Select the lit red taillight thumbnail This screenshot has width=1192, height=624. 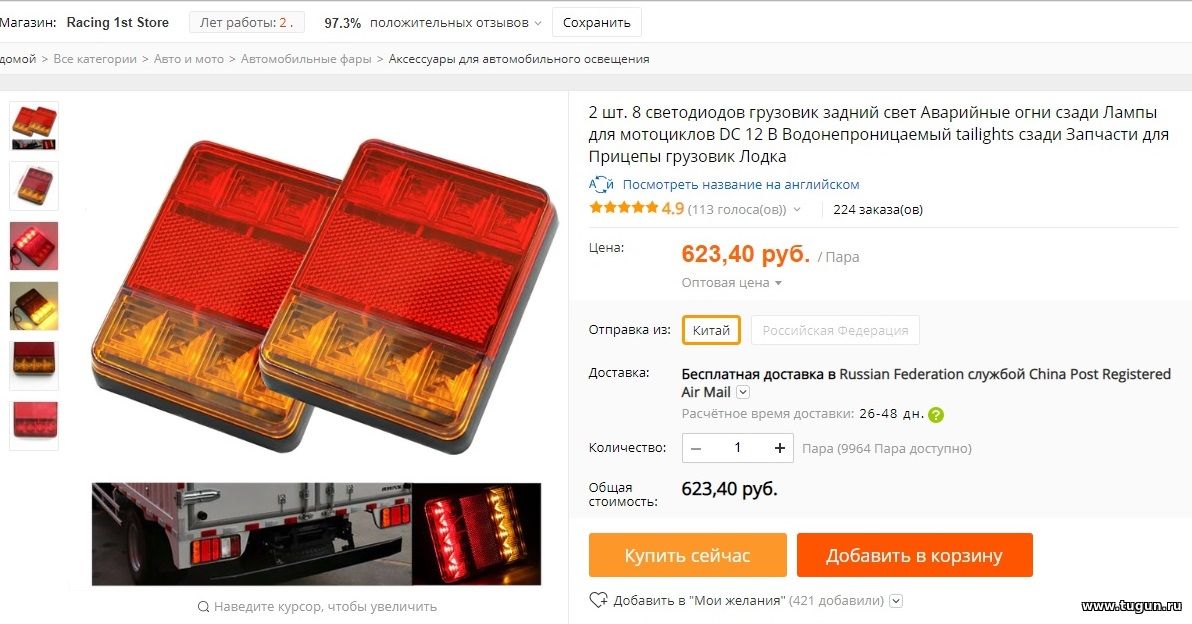coord(34,245)
